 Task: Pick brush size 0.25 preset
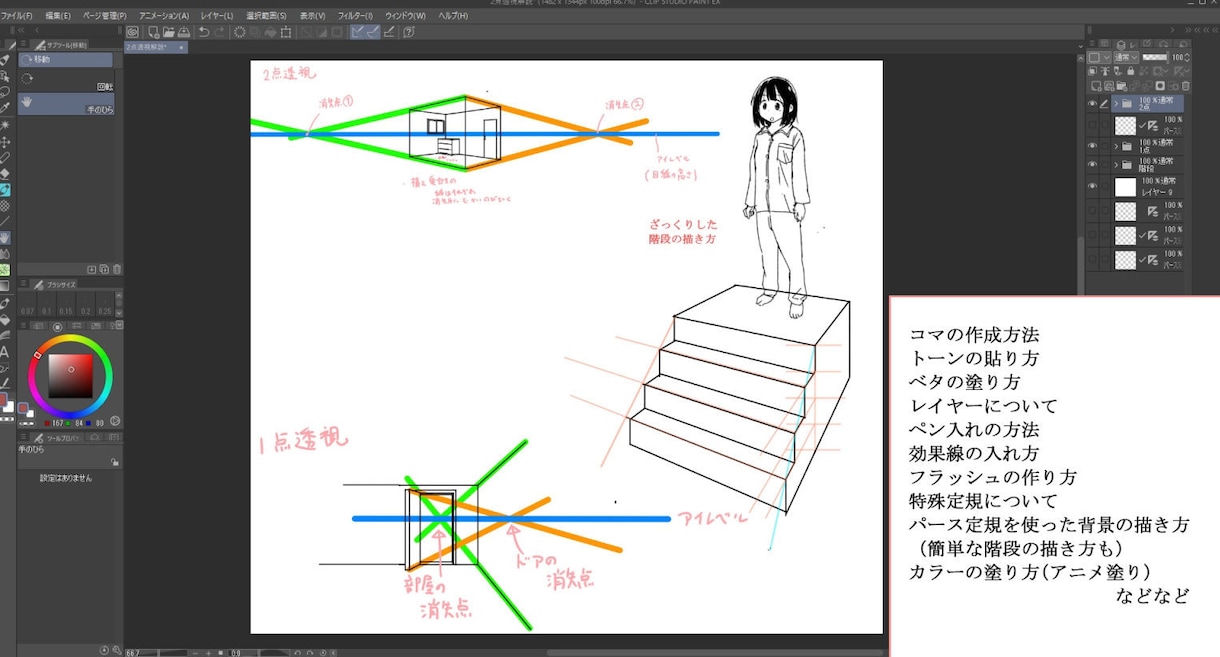(x=105, y=303)
